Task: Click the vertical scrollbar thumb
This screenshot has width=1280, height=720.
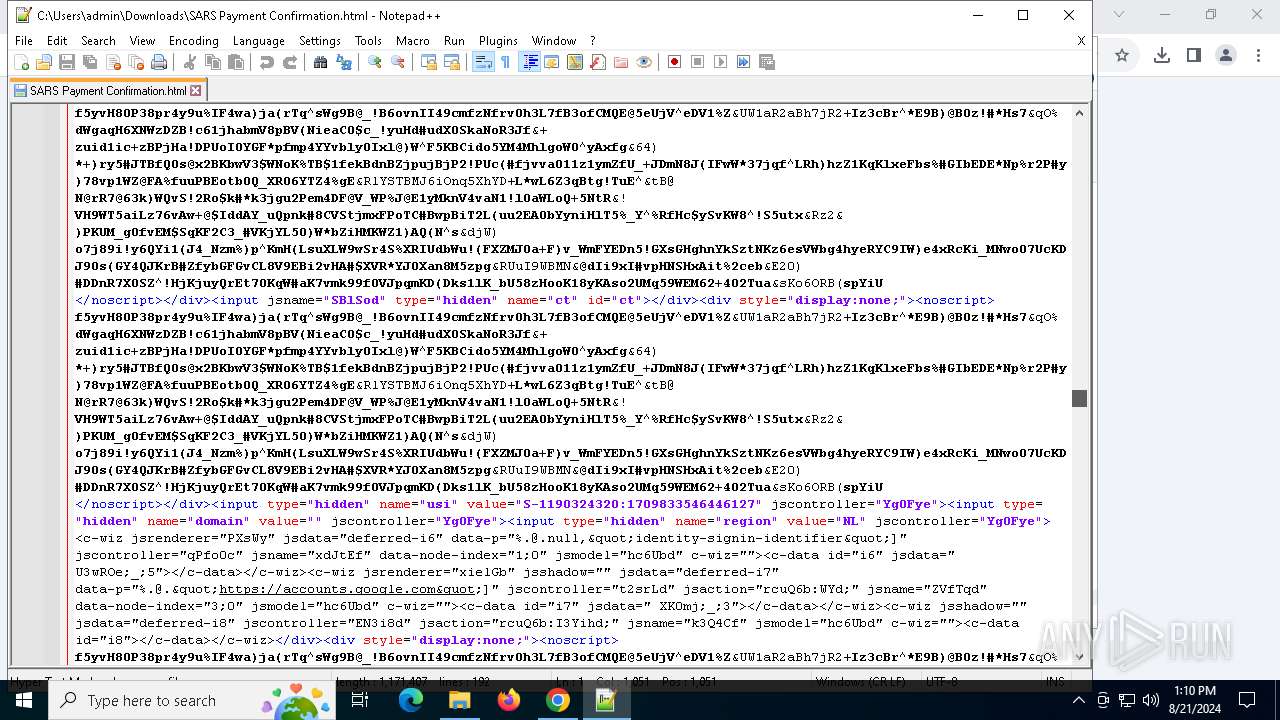Action: [1079, 398]
